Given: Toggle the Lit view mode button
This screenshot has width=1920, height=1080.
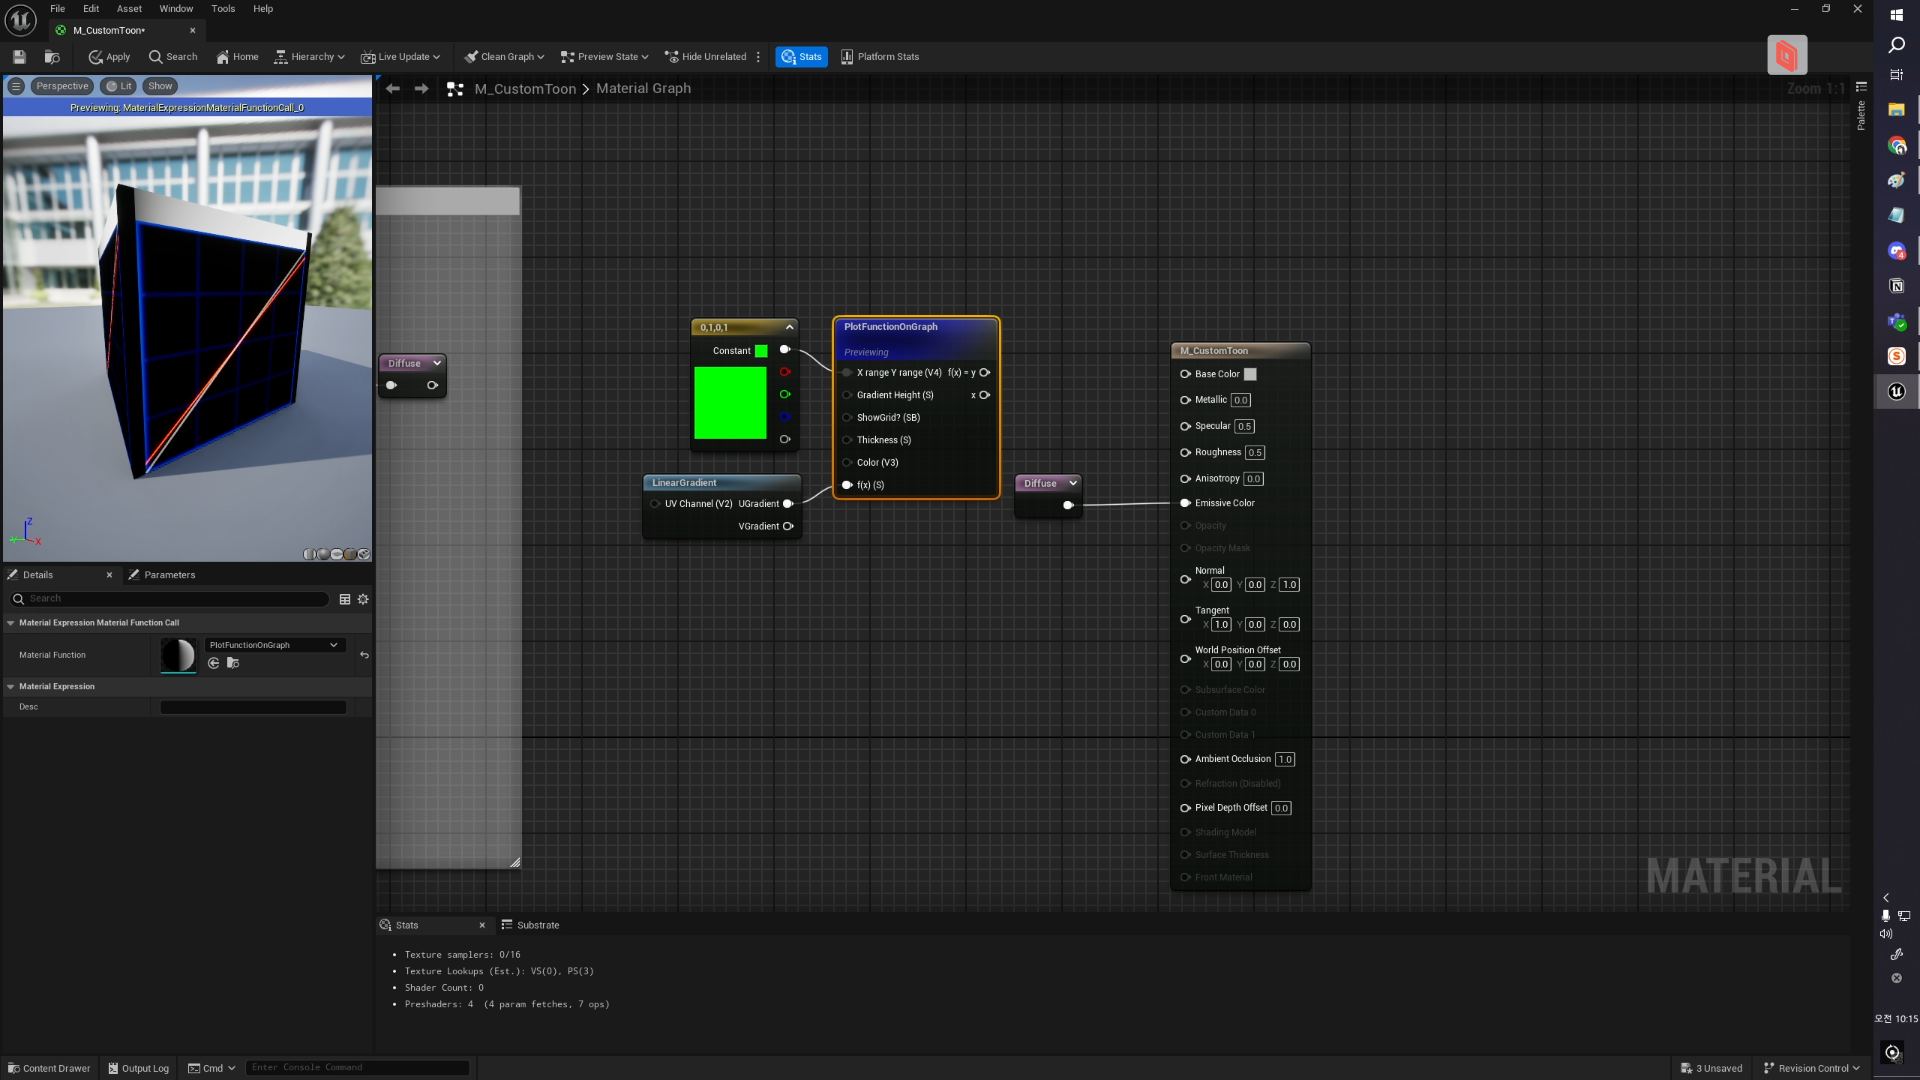Looking at the screenshot, I should (x=118, y=86).
